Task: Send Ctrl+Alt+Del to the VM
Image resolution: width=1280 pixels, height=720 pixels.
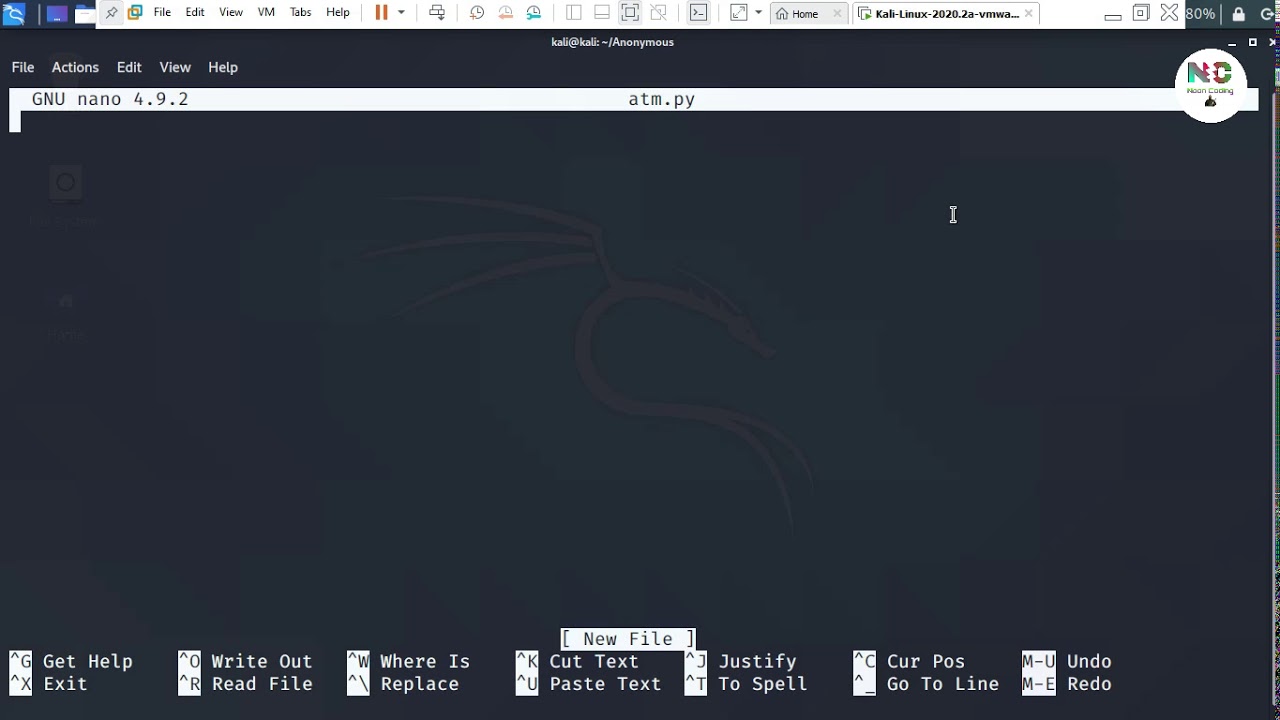Action: [437, 13]
